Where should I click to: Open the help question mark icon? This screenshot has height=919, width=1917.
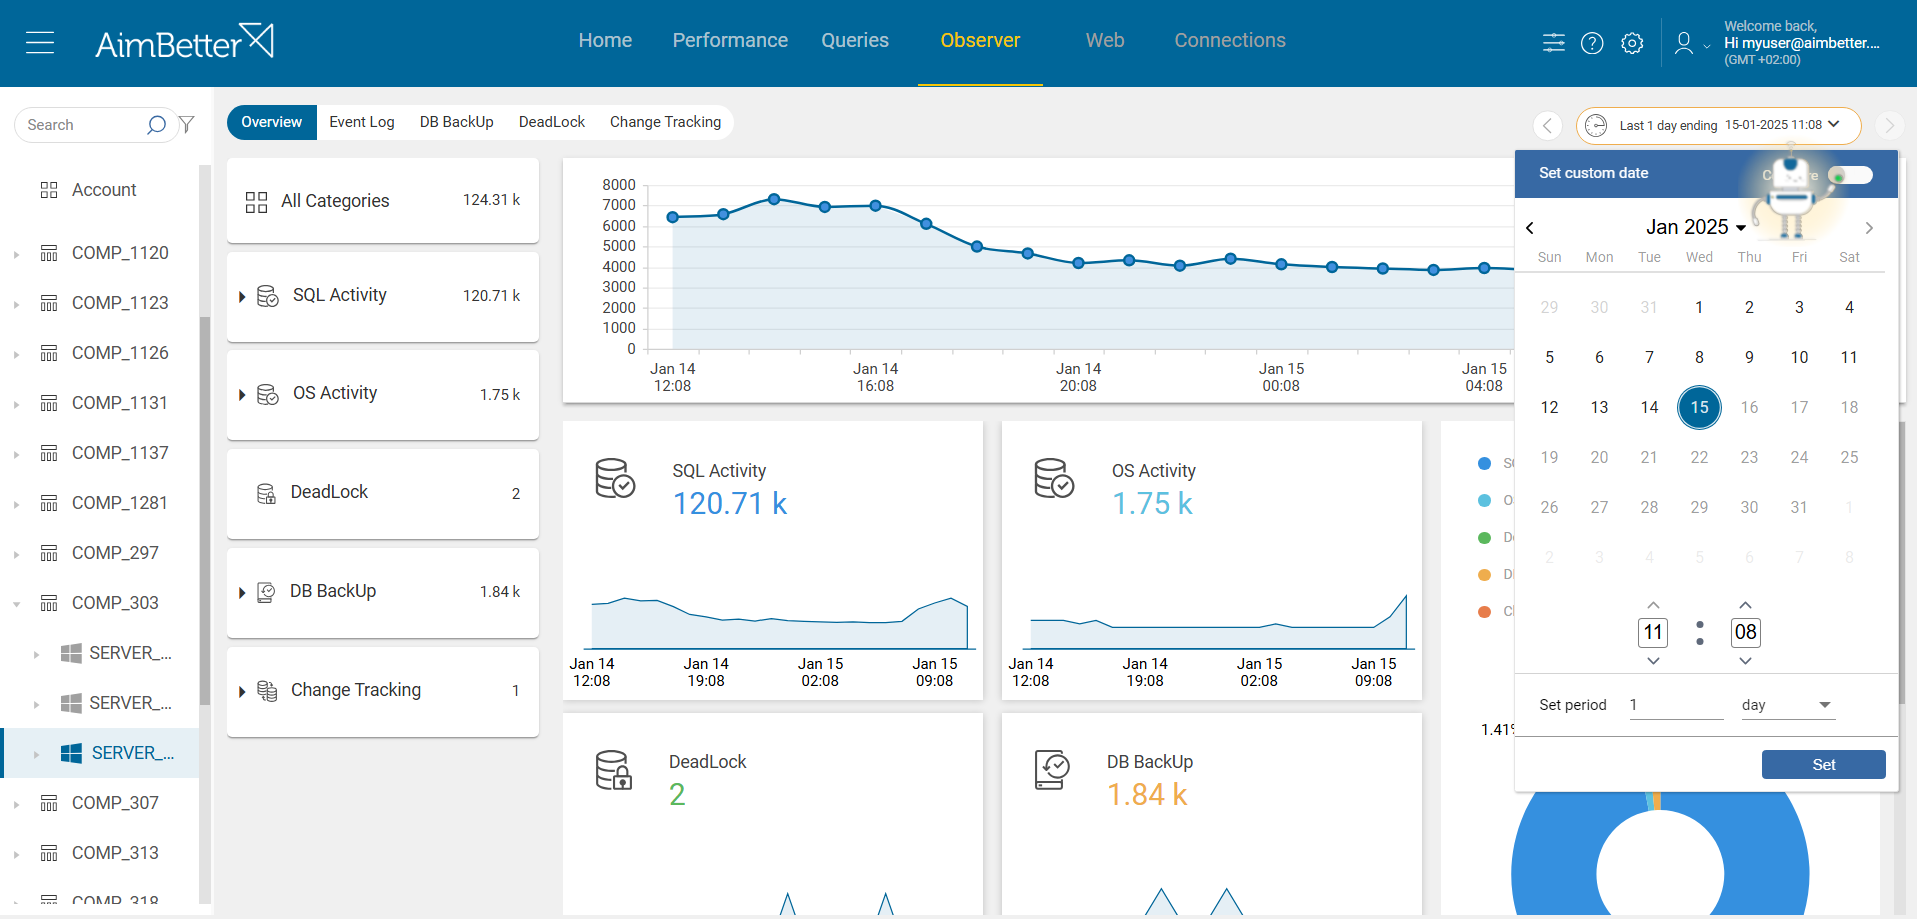click(1592, 43)
